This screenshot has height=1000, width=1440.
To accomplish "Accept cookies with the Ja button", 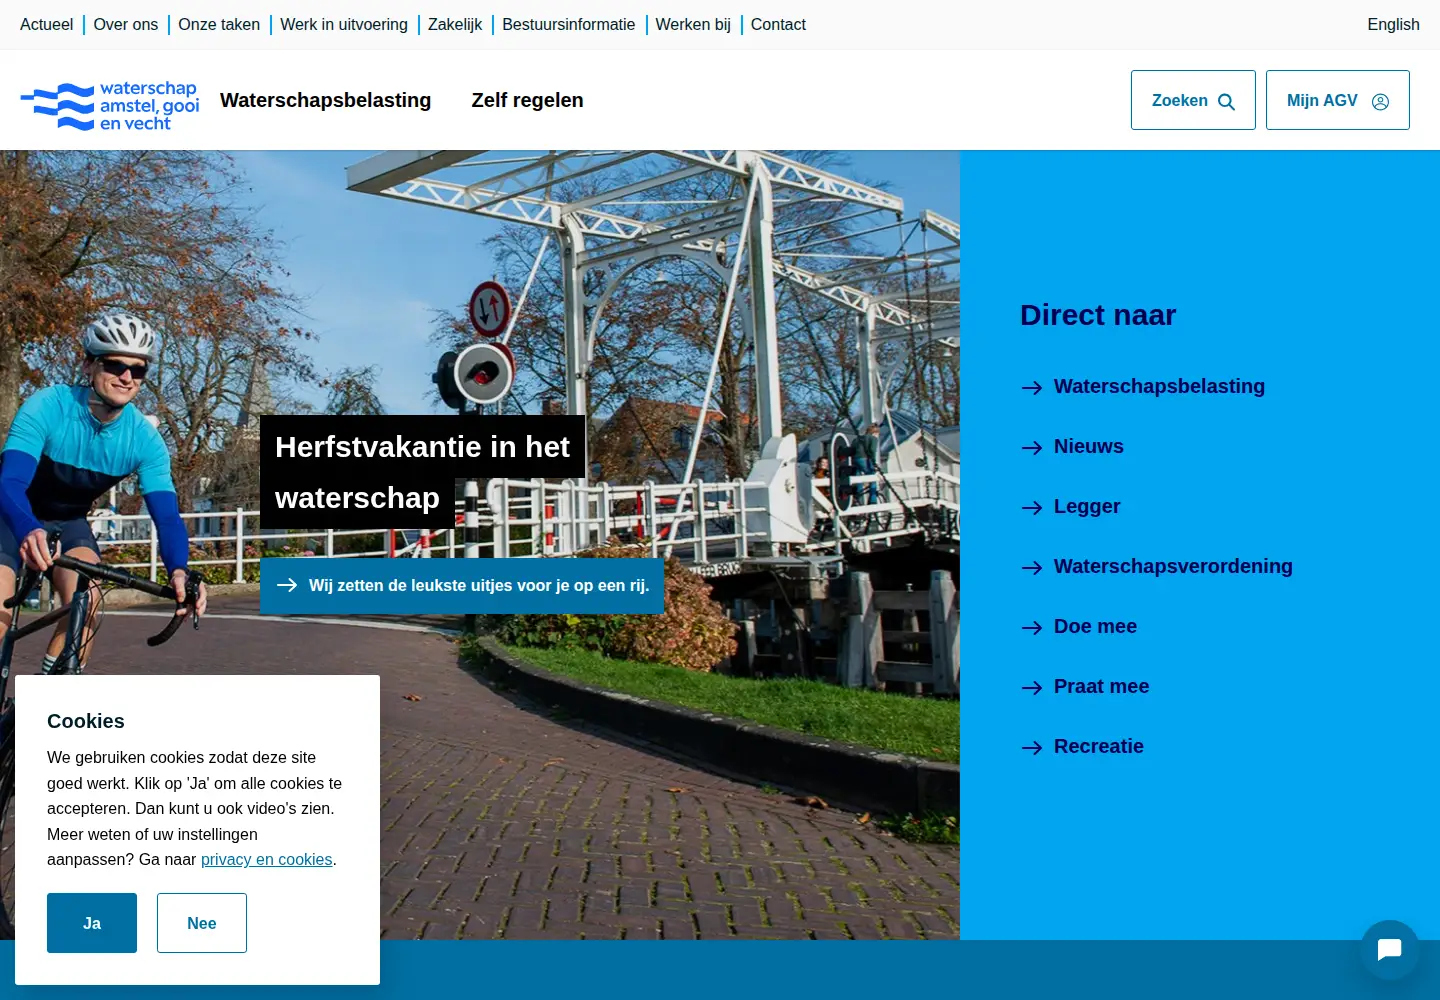I will click(92, 923).
